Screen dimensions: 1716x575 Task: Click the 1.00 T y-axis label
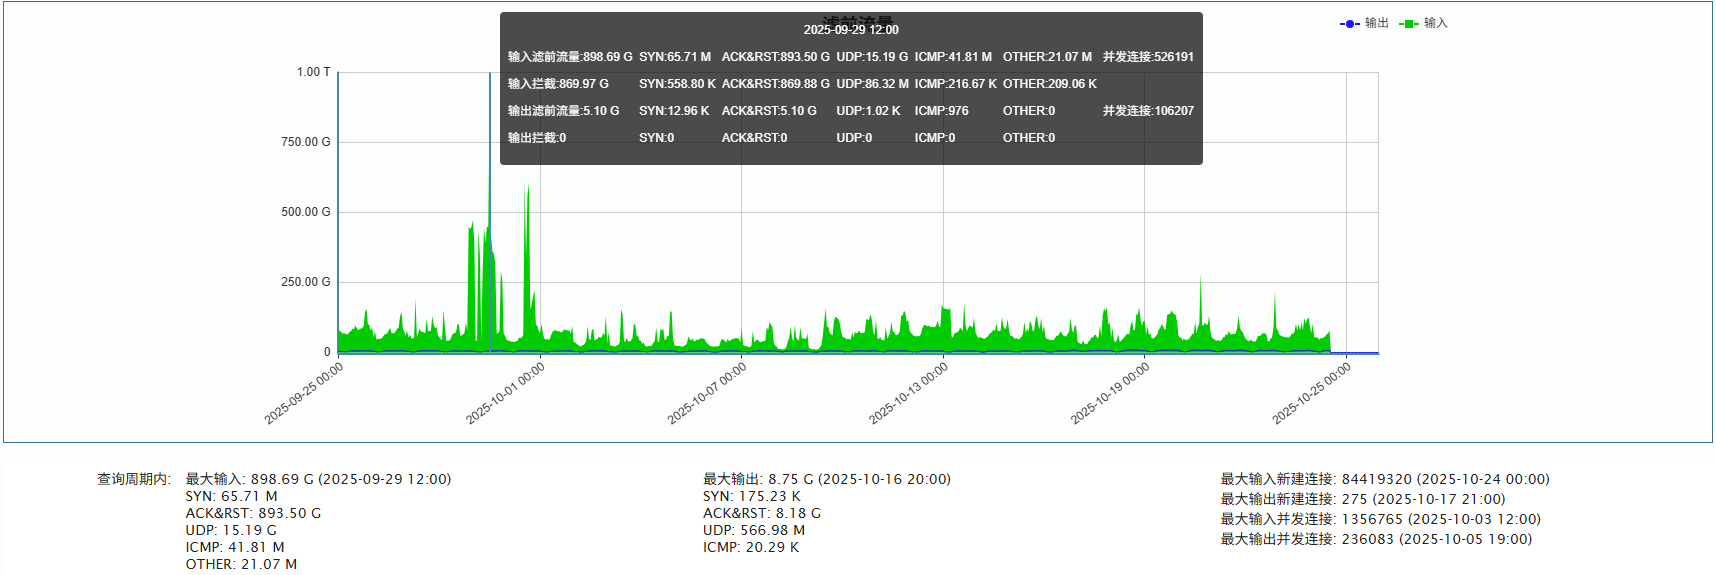tap(313, 72)
